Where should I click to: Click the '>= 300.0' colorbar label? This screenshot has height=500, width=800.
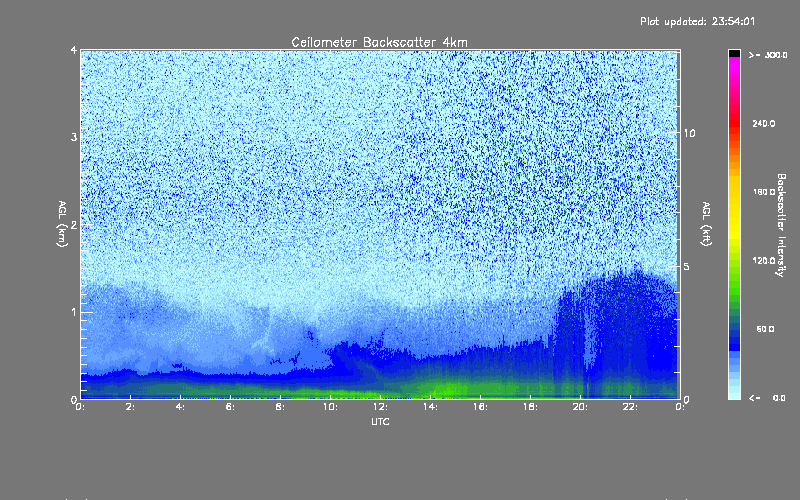point(768,55)
